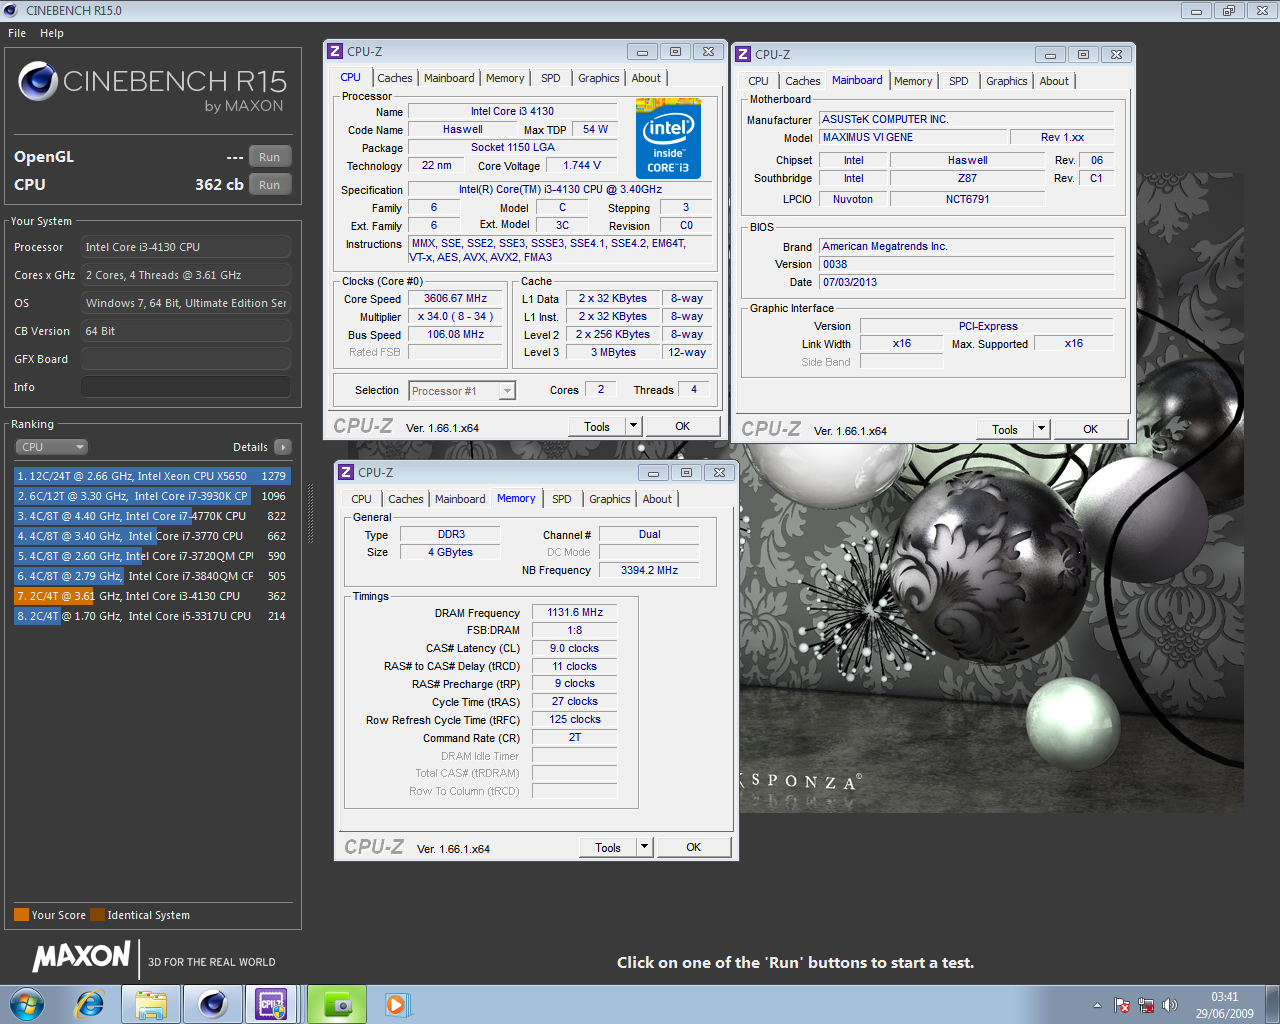
Task: Open the Action Center flag icon
Action: [1122, 1005]
